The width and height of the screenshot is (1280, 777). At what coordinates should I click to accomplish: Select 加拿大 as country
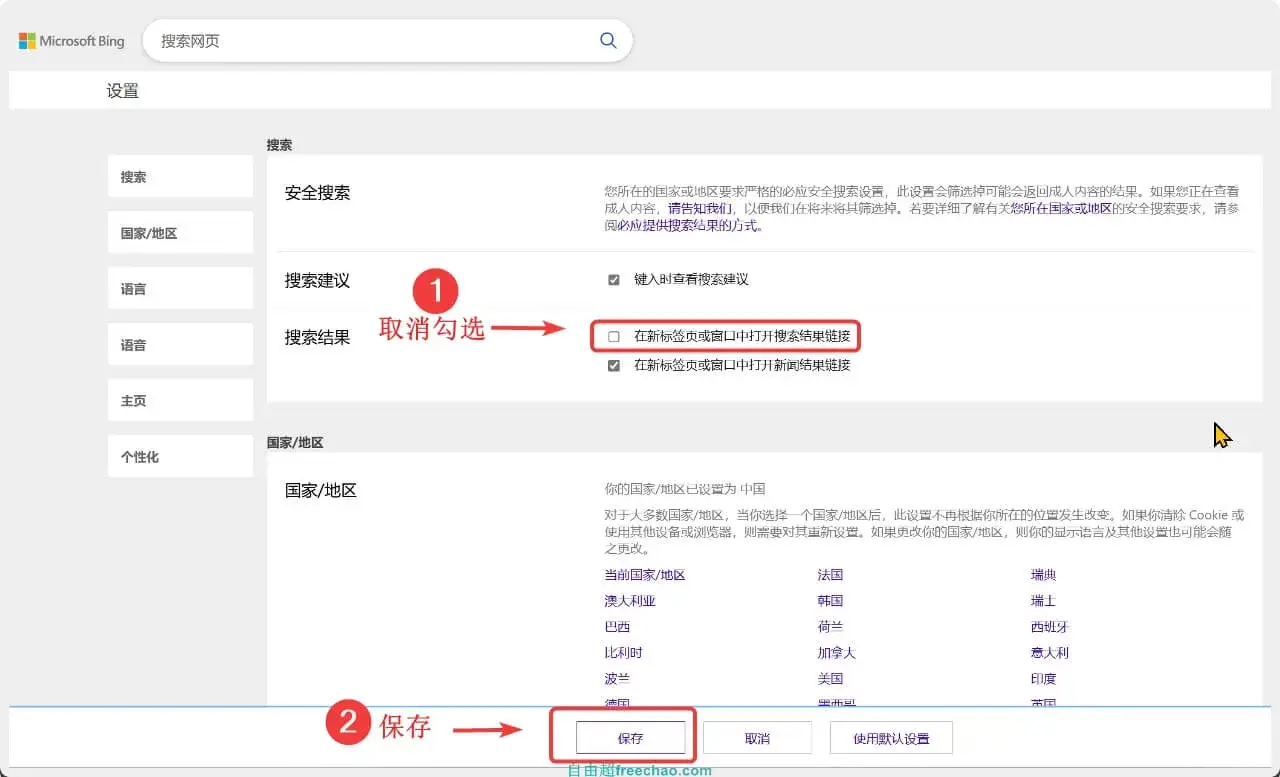pyautogui.click(x=836, y=653)
